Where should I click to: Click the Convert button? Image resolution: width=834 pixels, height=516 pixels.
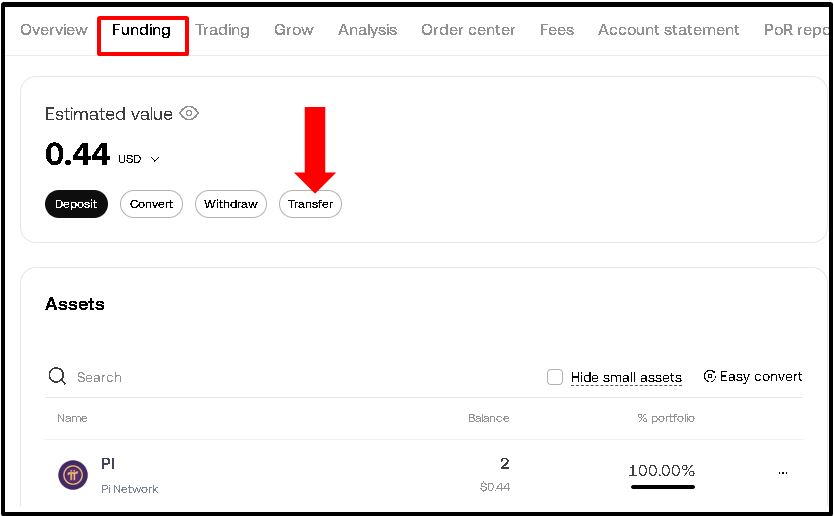151,204
